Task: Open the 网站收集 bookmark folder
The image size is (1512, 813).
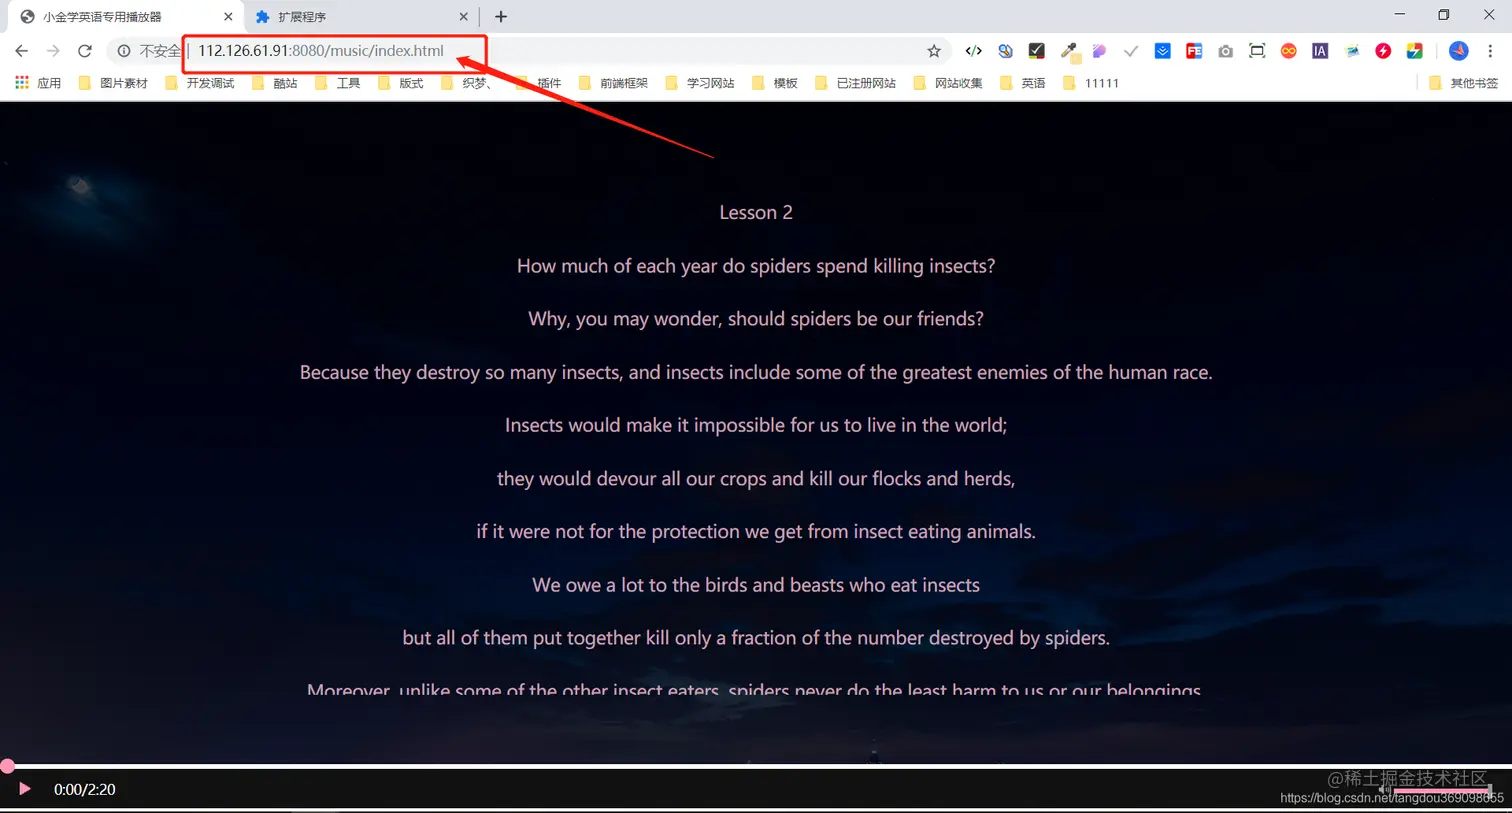Action: [947, 83]
